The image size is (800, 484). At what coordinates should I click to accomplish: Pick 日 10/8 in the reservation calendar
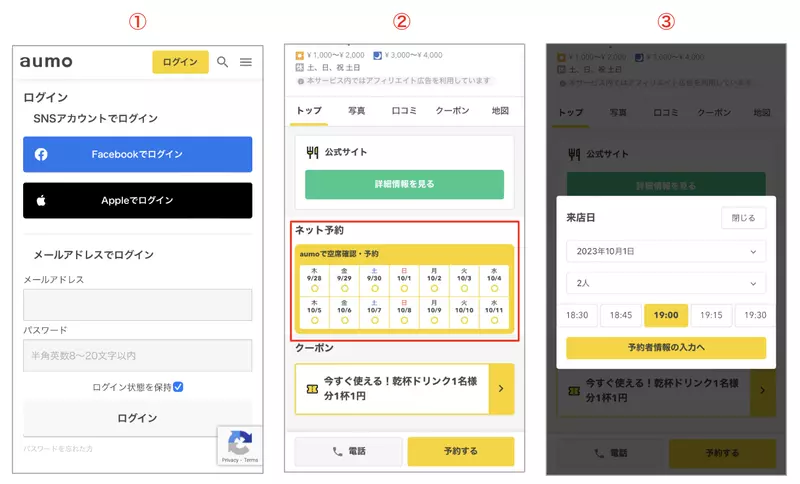[404, 312]
